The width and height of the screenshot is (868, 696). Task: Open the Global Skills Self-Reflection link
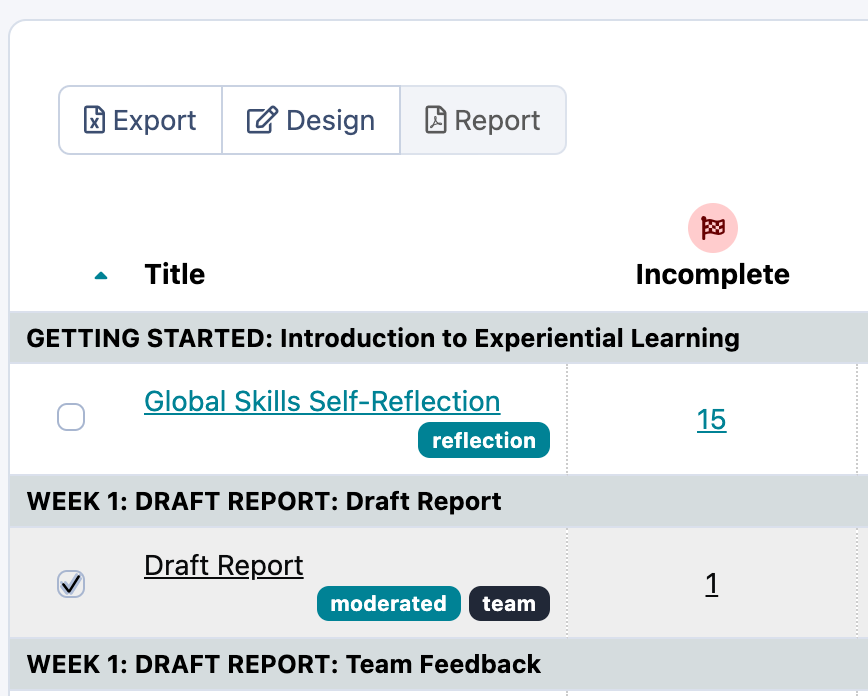(322, 402)
